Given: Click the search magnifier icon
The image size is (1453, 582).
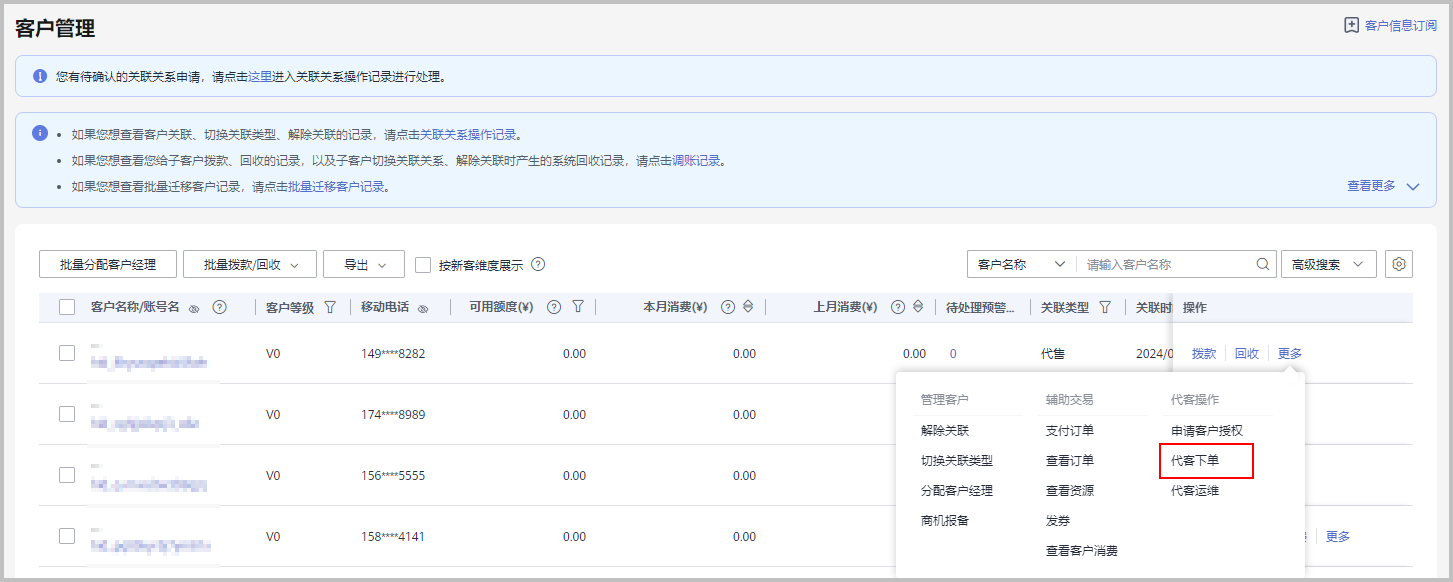Looking at the screenshot, I should click(x=1263, y=265).
